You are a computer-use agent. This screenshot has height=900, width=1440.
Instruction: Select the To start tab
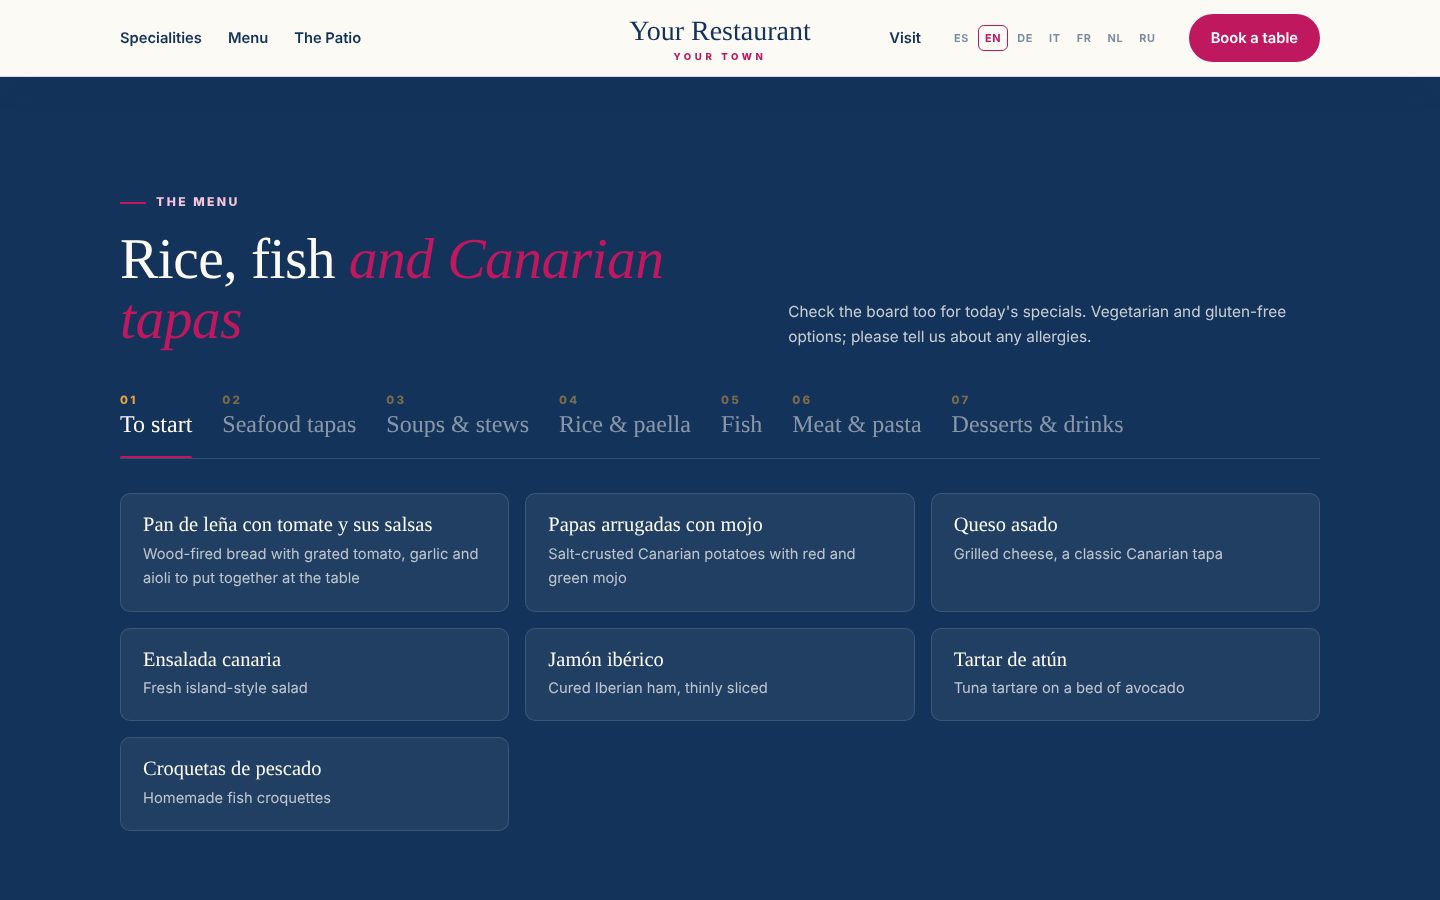click(x=156, y=424)
